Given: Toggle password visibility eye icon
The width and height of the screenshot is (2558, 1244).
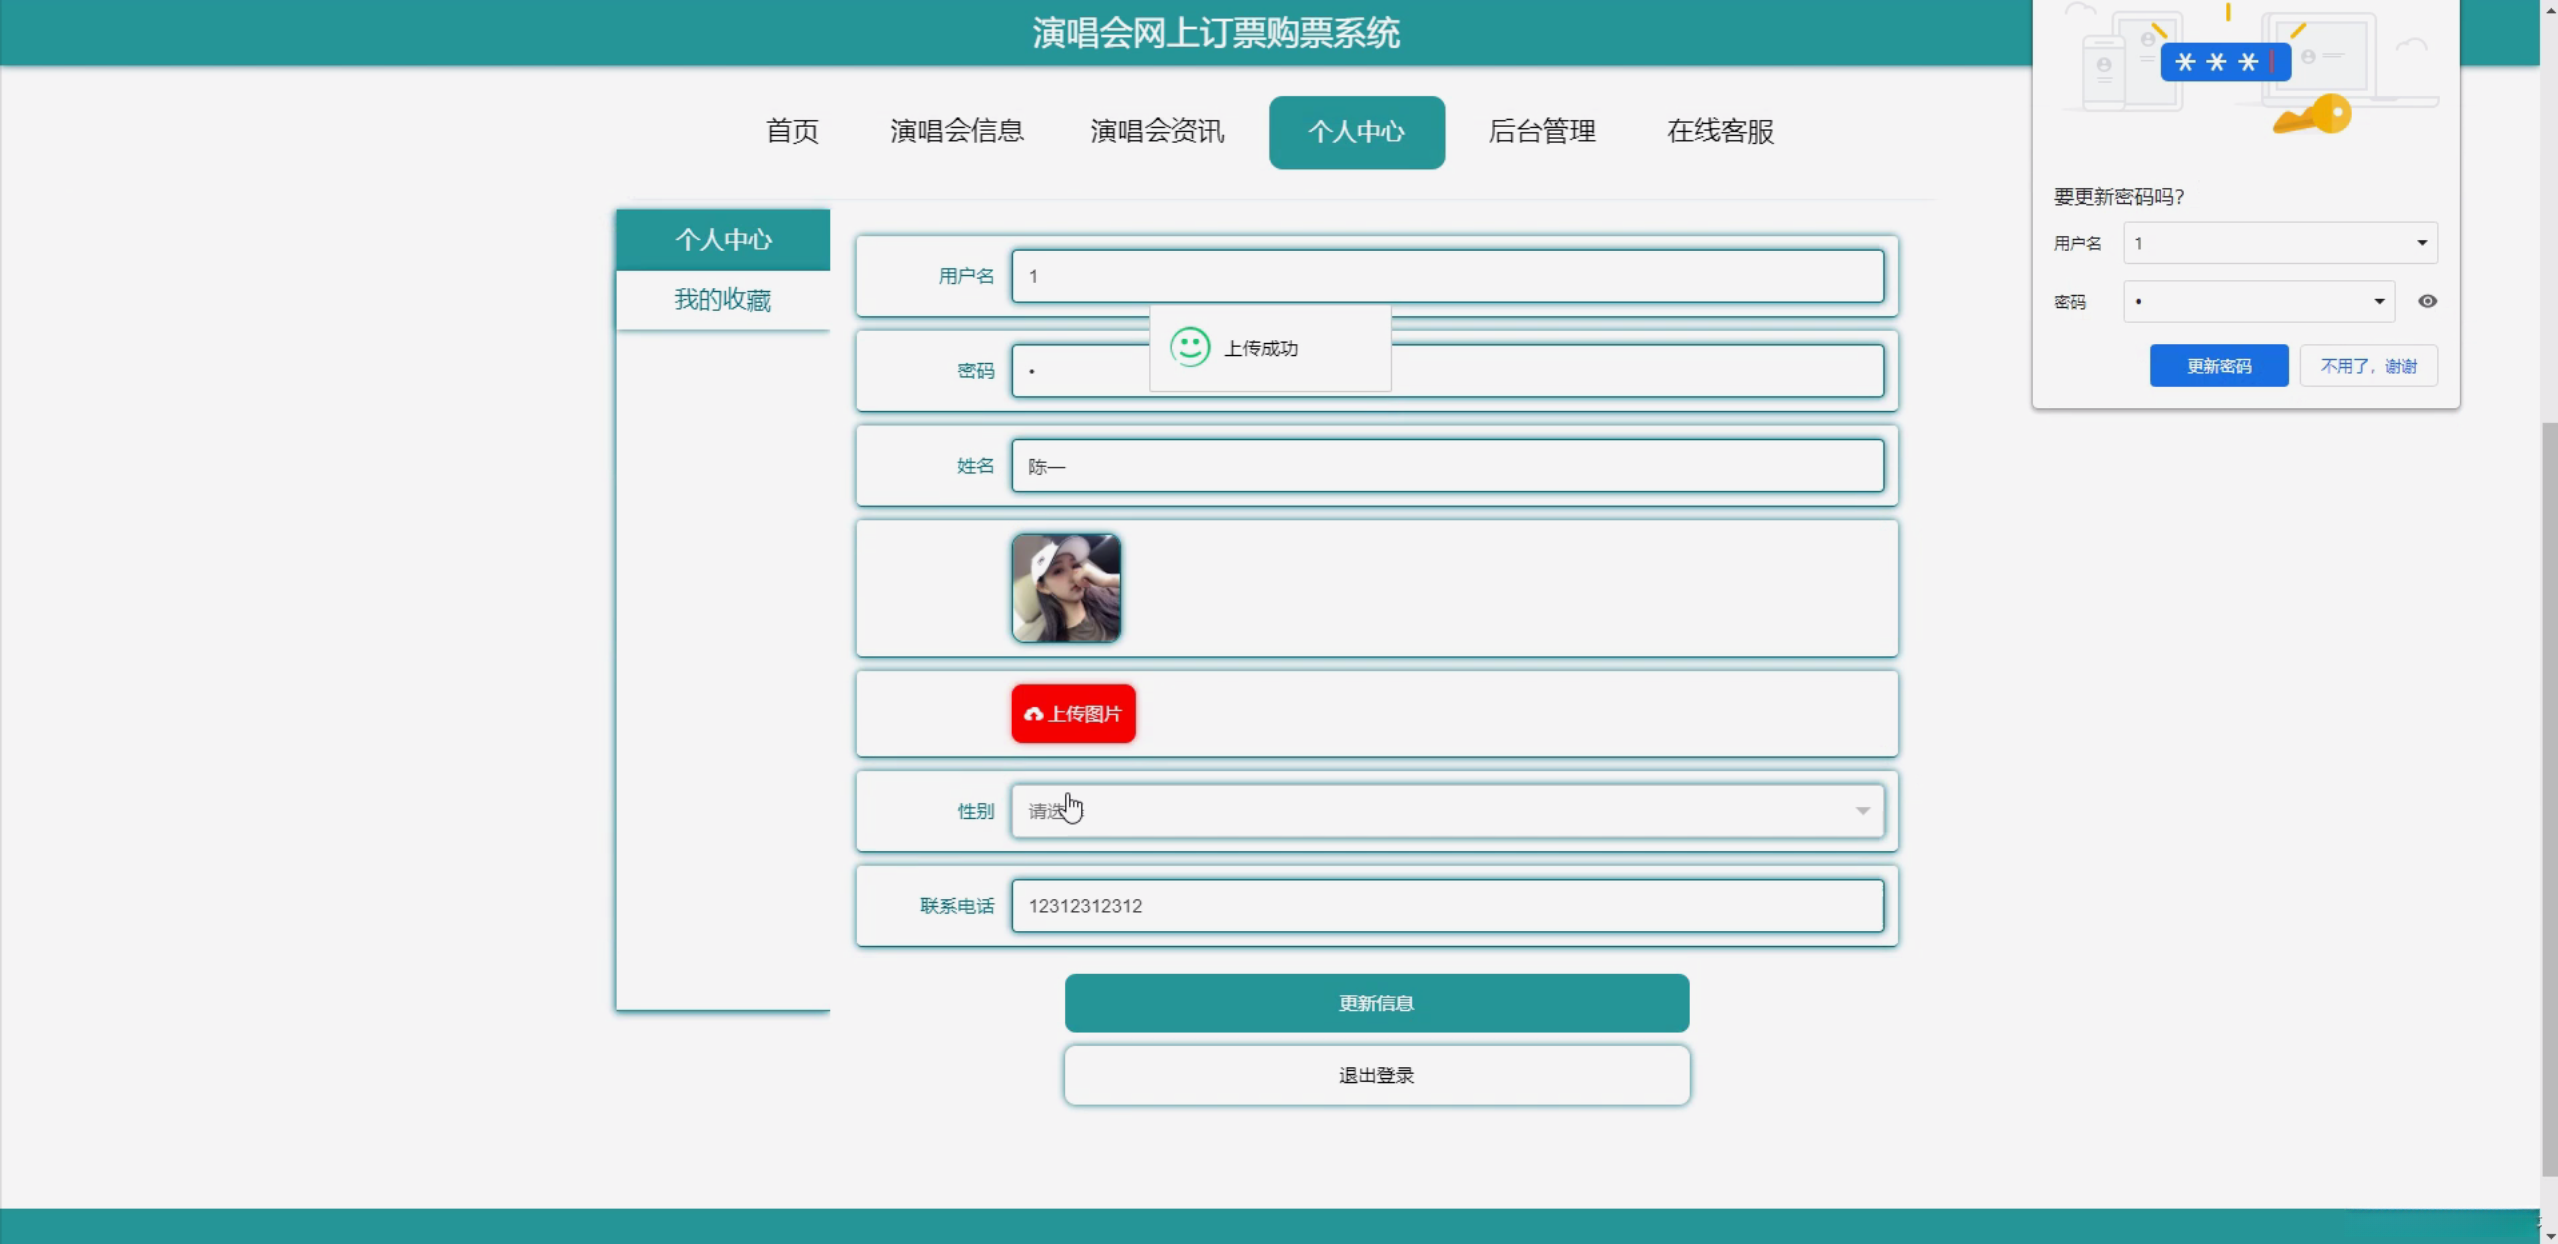Looking at the screenshot, I should pyautogui.click(x=2426, y=301).
